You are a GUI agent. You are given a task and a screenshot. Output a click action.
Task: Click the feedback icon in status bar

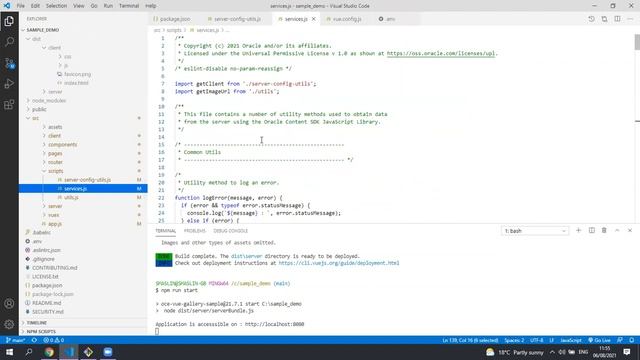click(620, 340)
